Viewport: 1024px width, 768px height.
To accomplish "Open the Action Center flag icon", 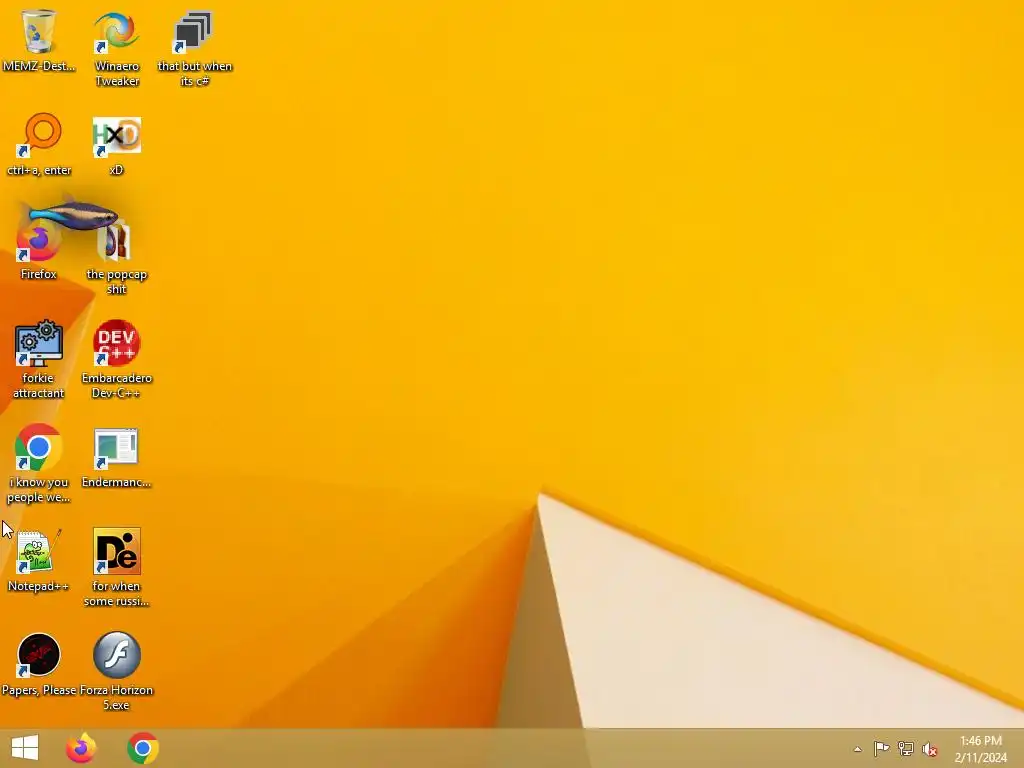I will [x=881, y=748].
